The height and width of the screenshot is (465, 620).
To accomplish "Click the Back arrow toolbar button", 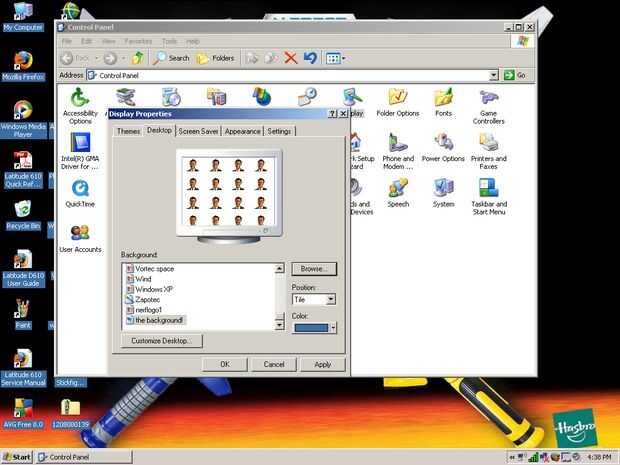I will [75, 58].
